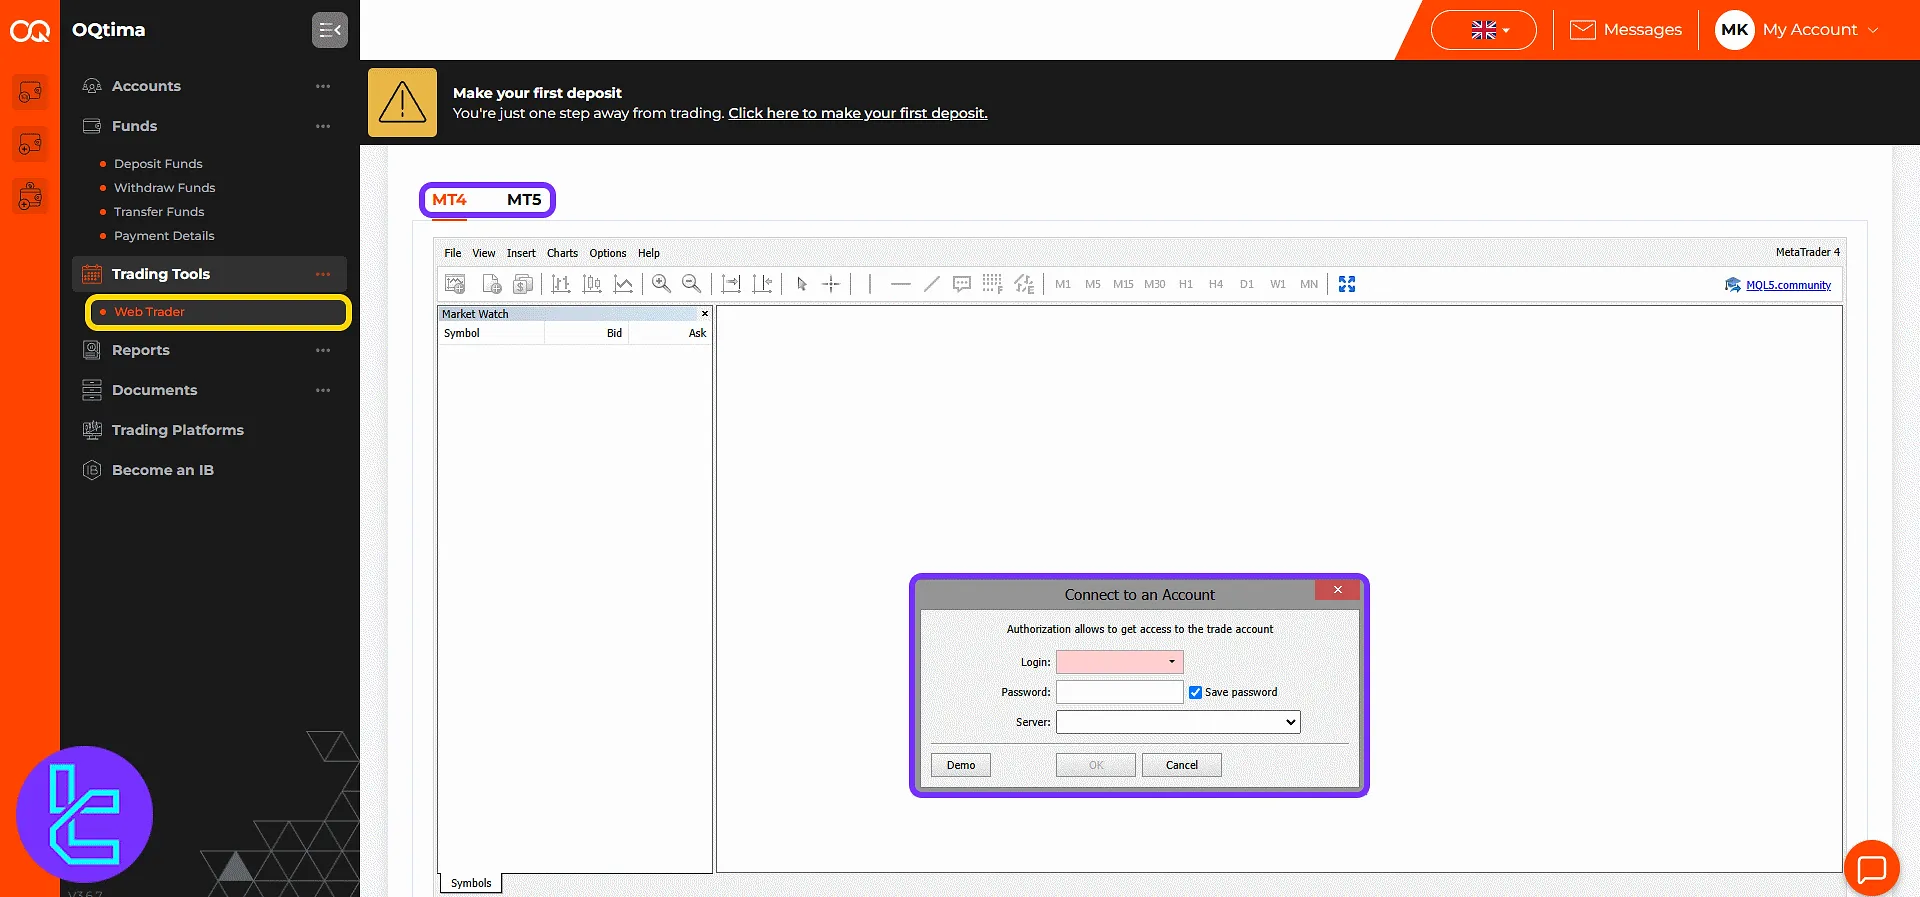Screen dimensions: 1920x897
Task: Open Become an IB sidebar item
Action: [162, 470]
